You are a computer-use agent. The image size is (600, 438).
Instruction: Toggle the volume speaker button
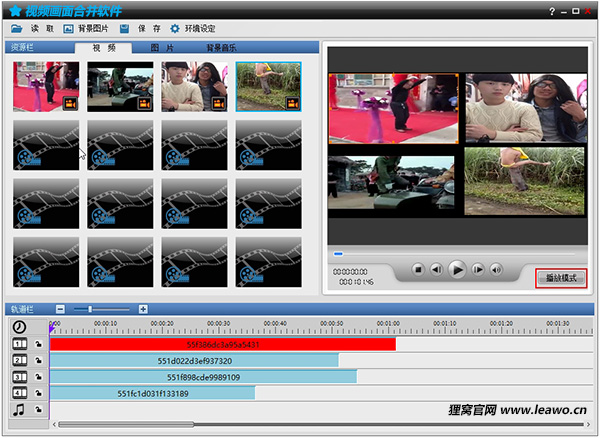pyautogui.click(x=496, y=270)
